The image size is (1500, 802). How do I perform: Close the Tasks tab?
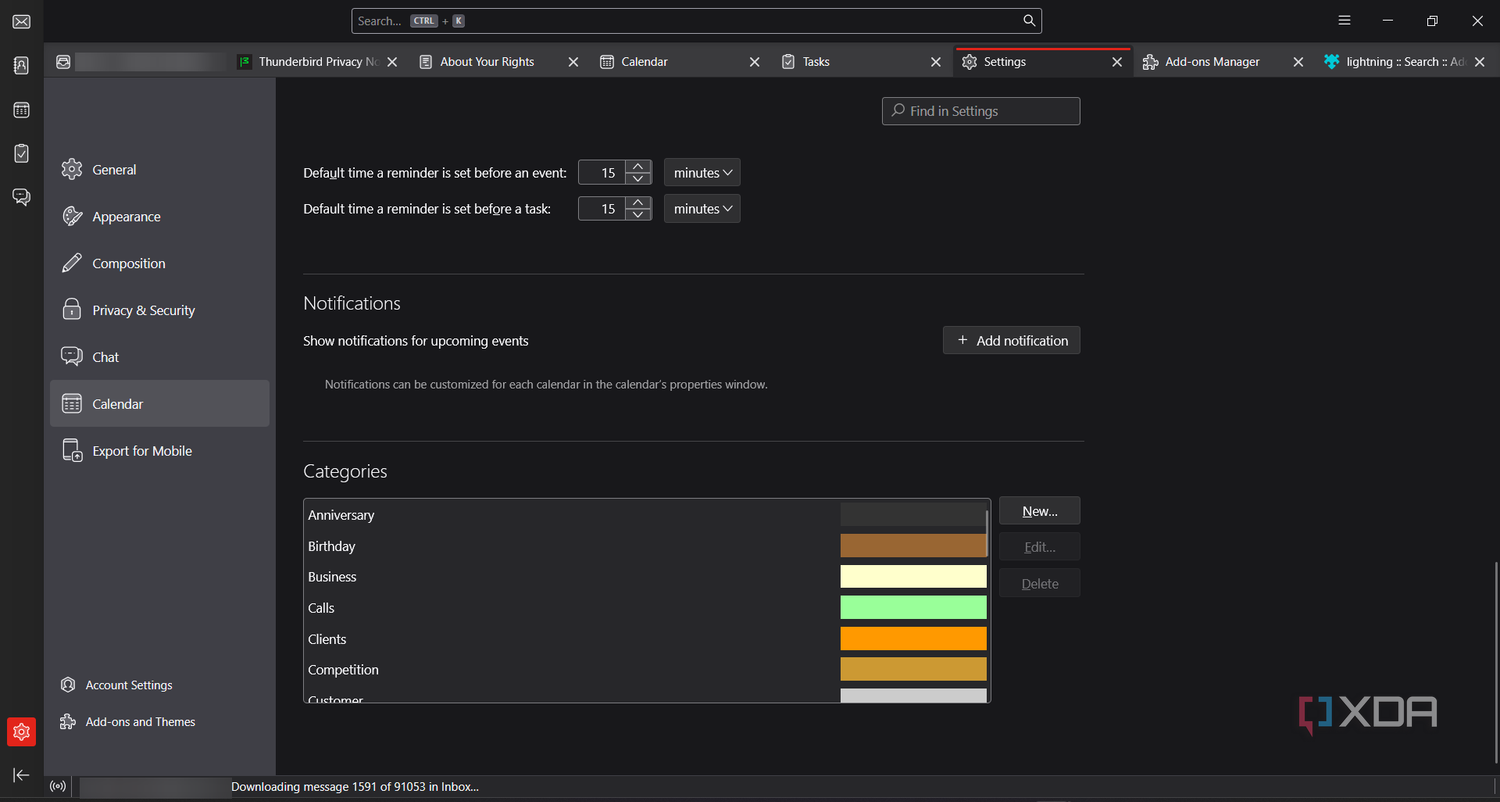coord(936,62)
